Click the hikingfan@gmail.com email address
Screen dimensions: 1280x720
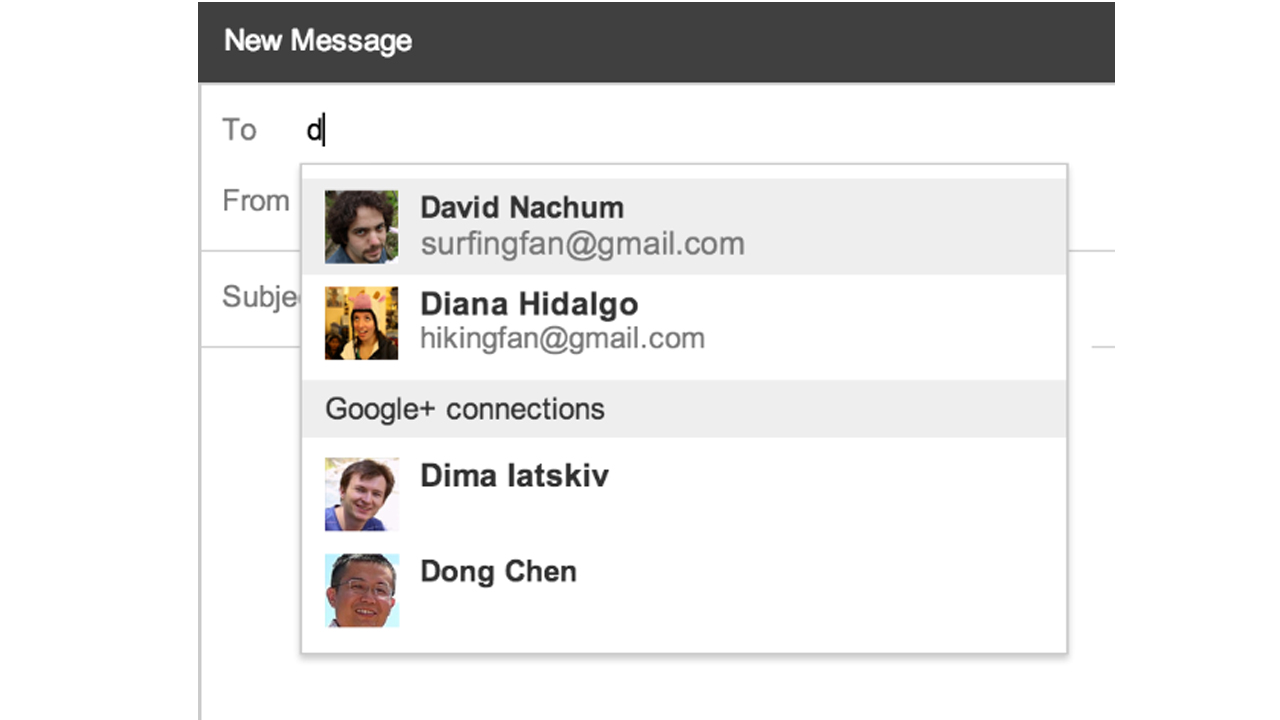click(562, 339)
